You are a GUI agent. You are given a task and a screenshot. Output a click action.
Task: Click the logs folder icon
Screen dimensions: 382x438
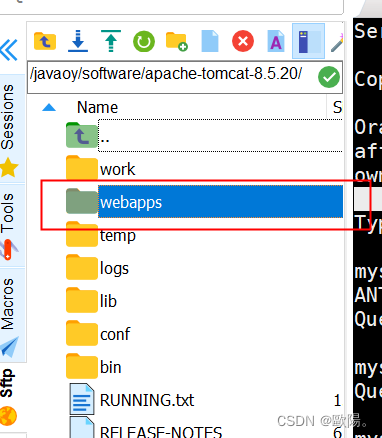pyautogui.click(x=82, y=267)
